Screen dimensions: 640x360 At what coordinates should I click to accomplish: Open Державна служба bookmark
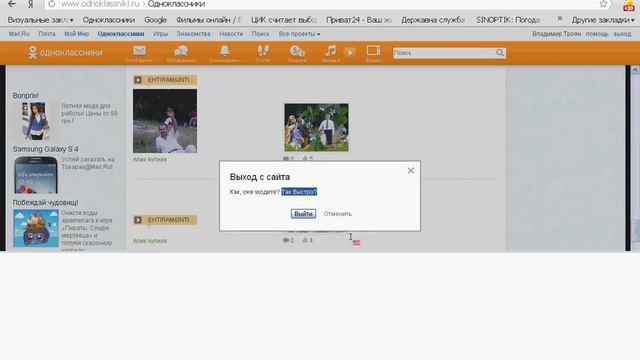click(433, 20)
